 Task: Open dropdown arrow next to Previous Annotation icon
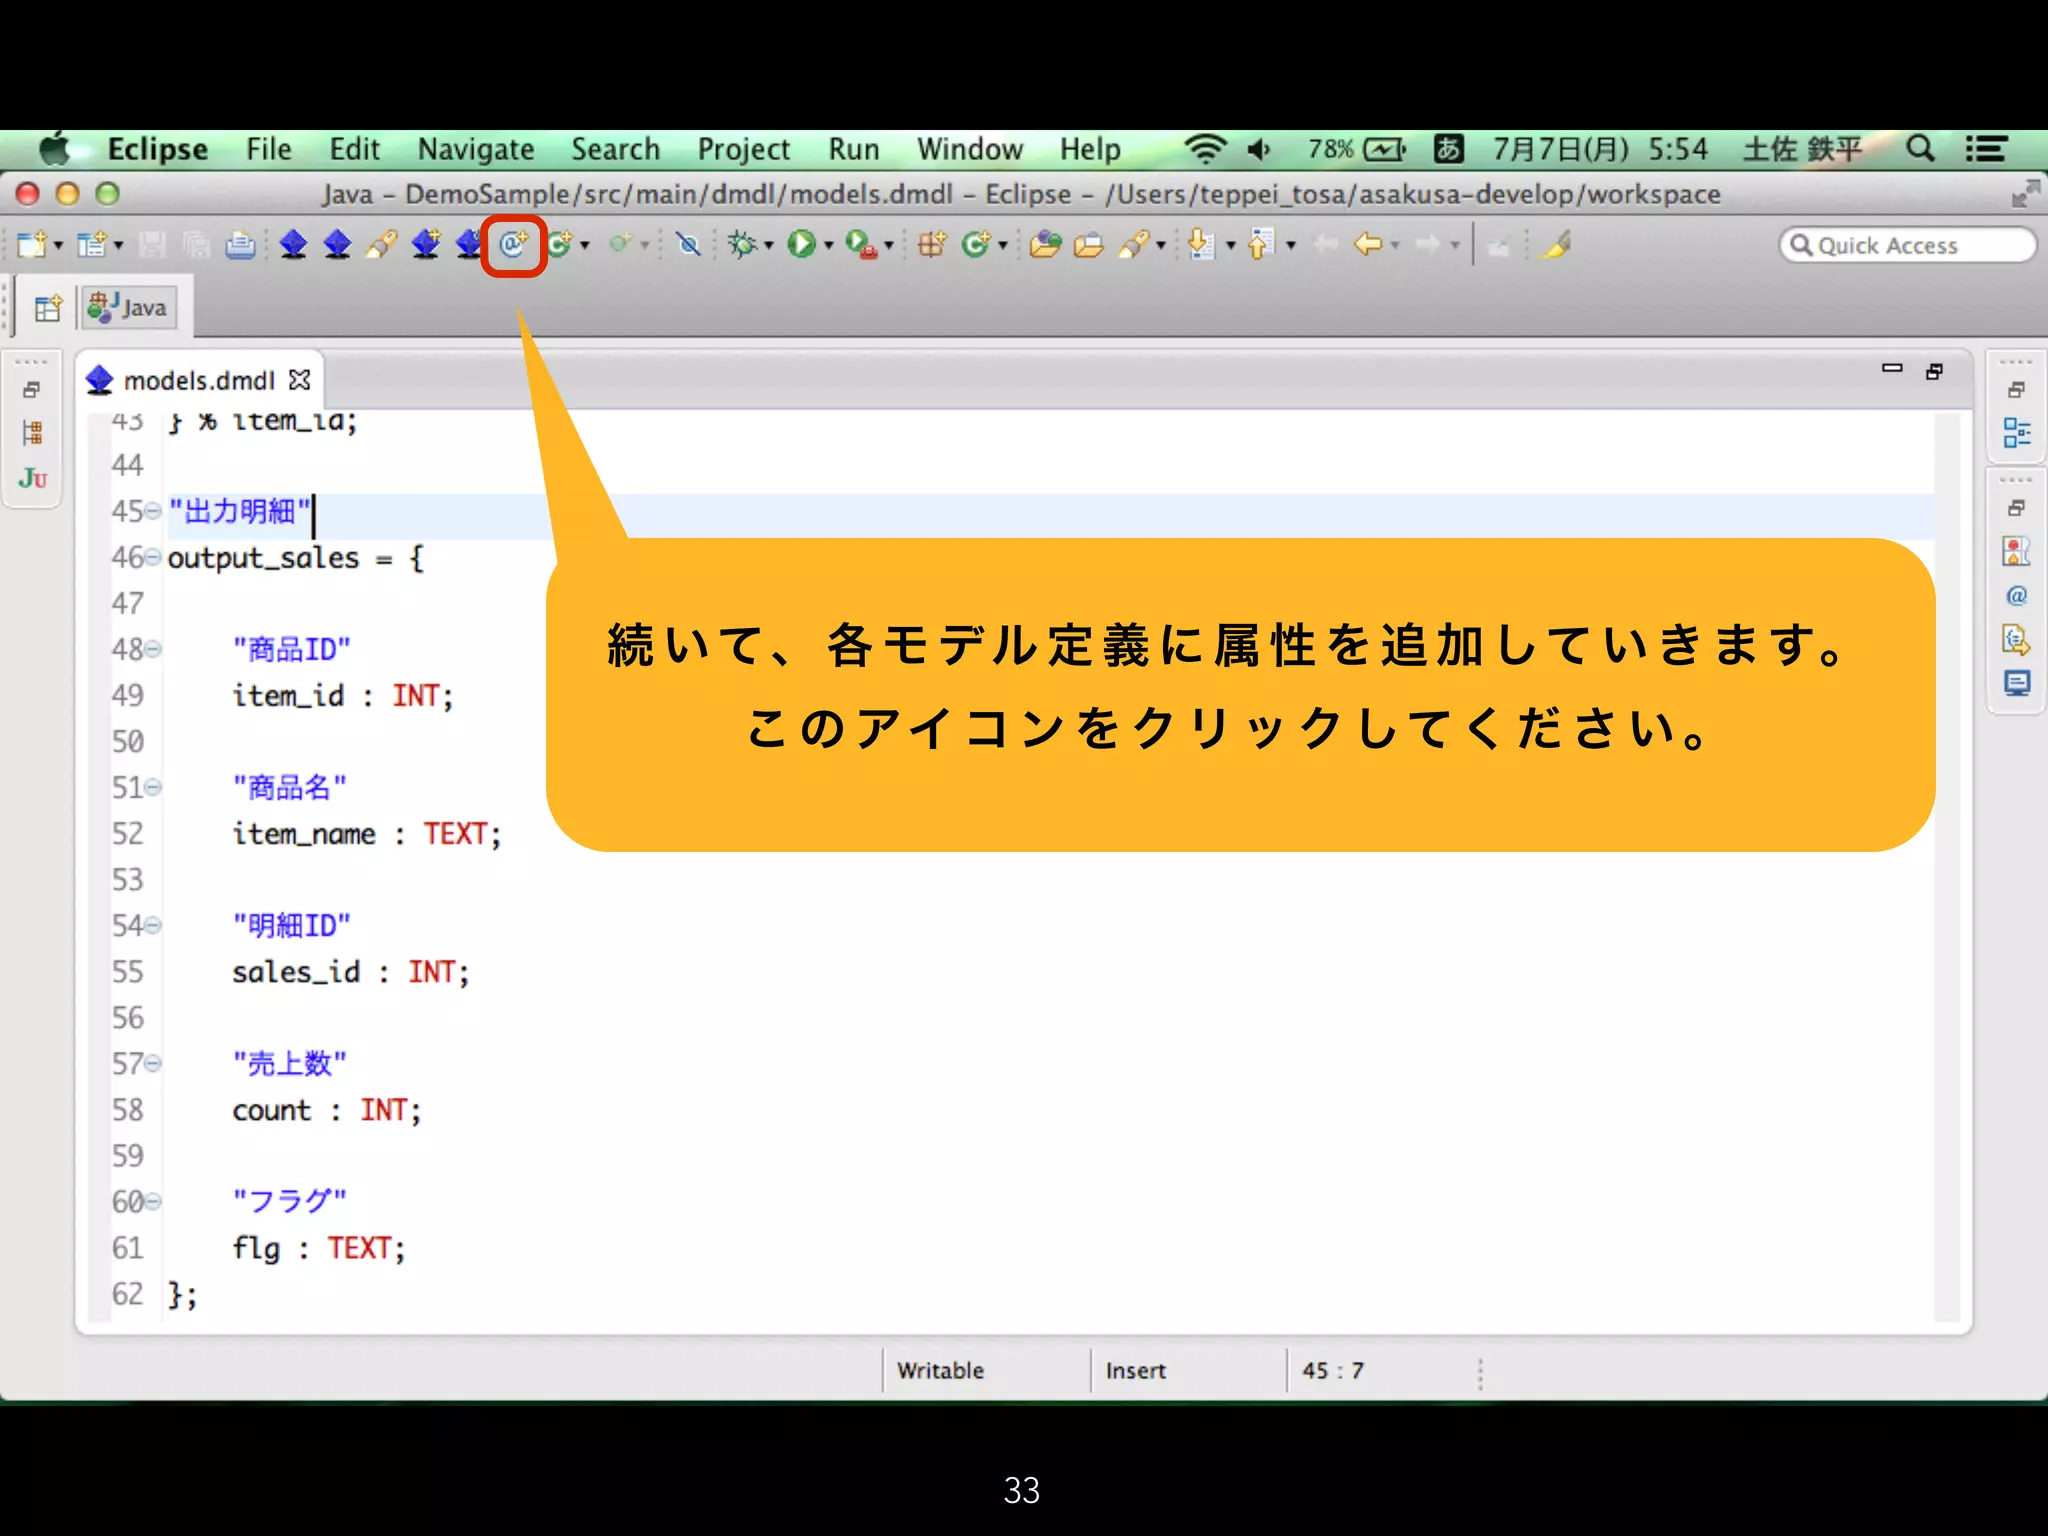pyautogui.click(x=1291, y=246)
